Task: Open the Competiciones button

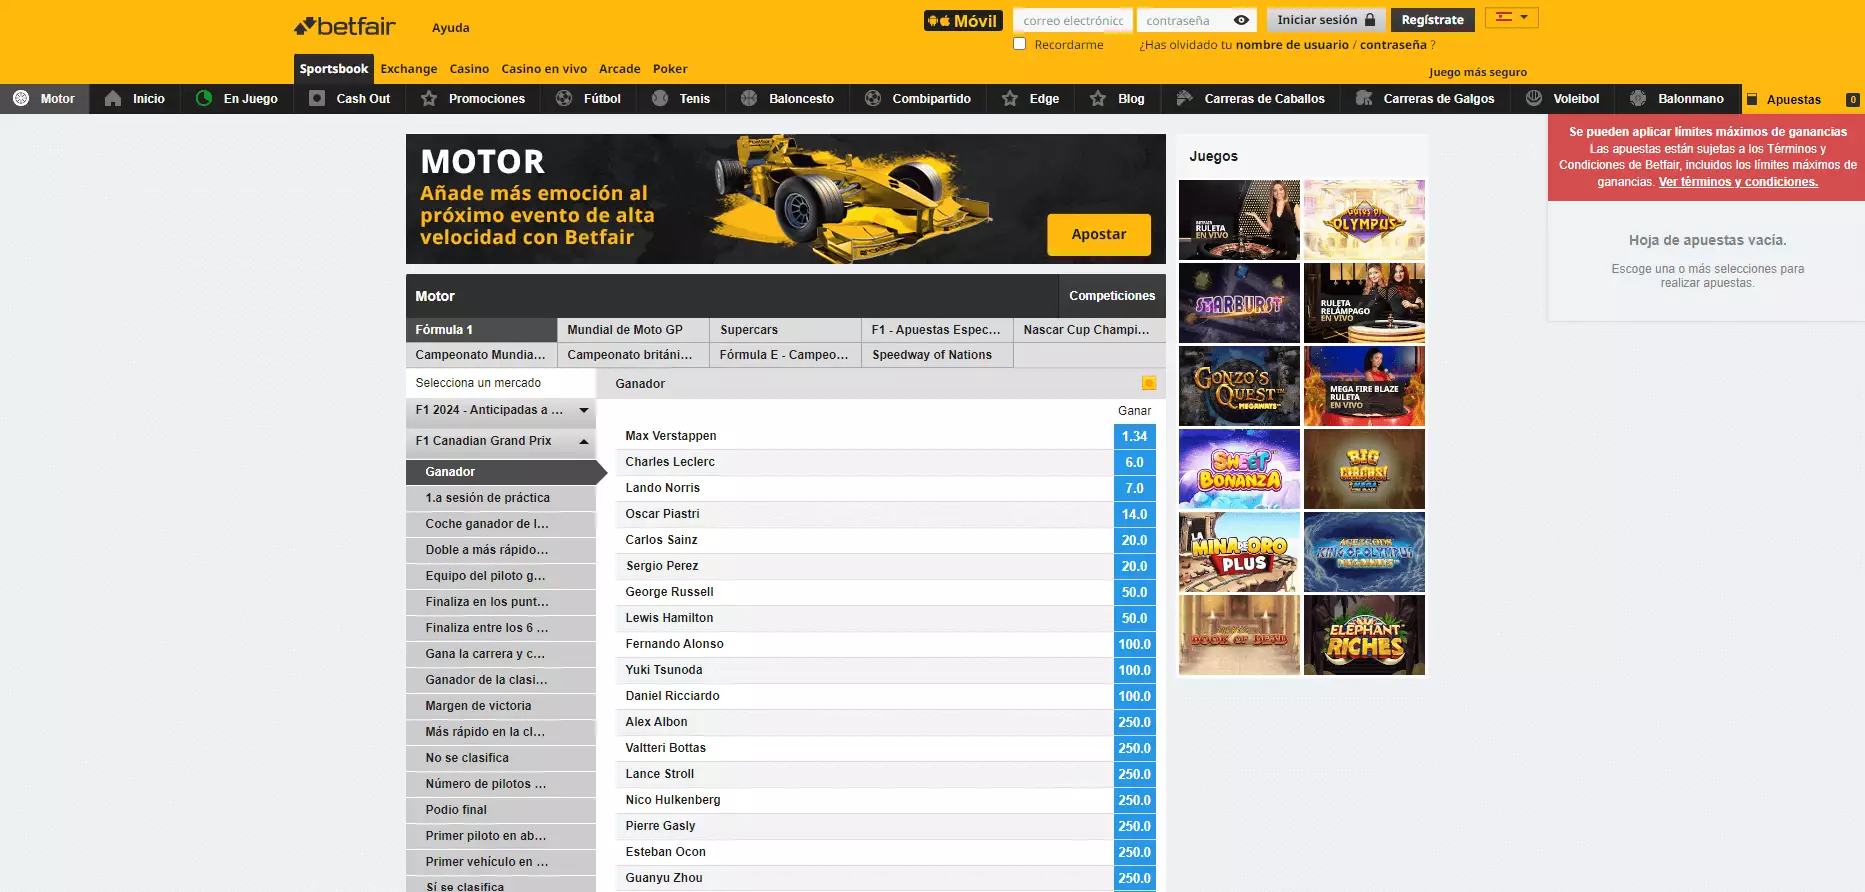Action: click(1112, 296)
